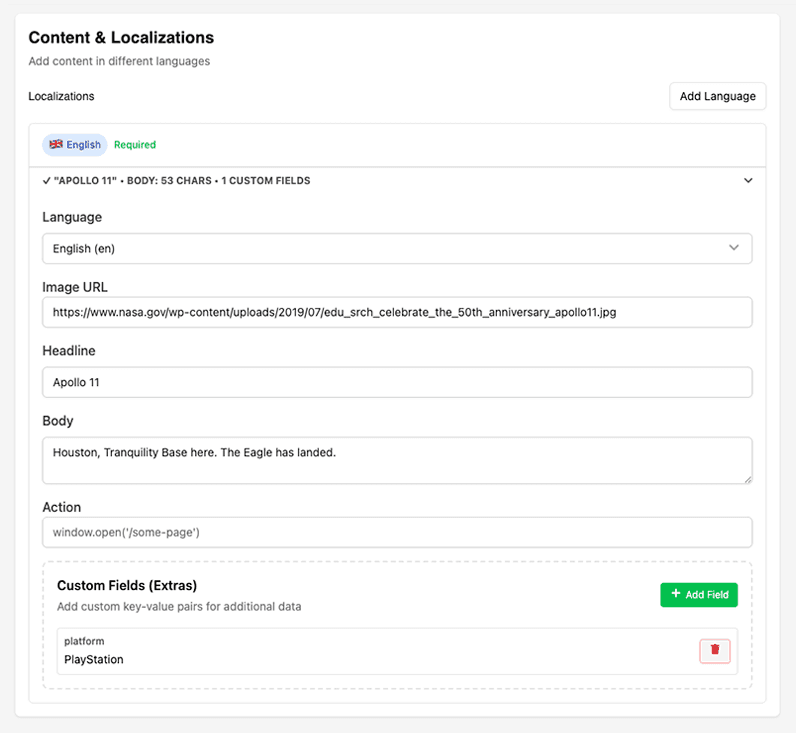This screenshot has width=796, height=733.
Task: Click the green Required label
Action: coord(135,145)
